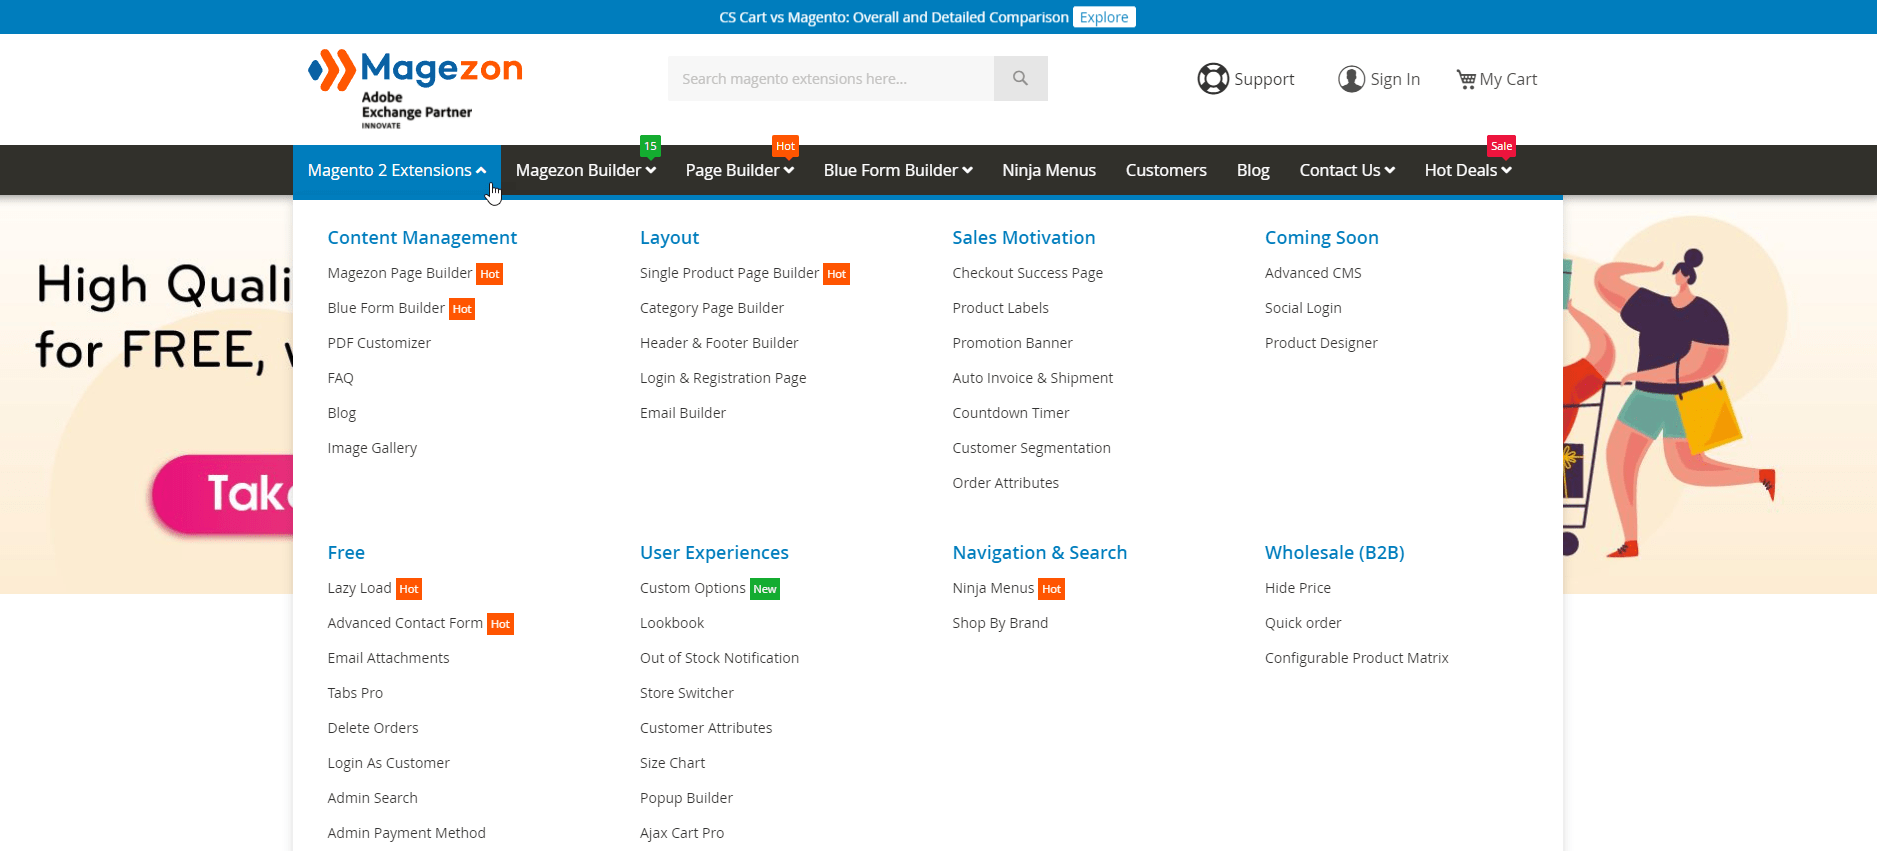Click the Magezon logo

pyautogui.click(x=415, y=88)
